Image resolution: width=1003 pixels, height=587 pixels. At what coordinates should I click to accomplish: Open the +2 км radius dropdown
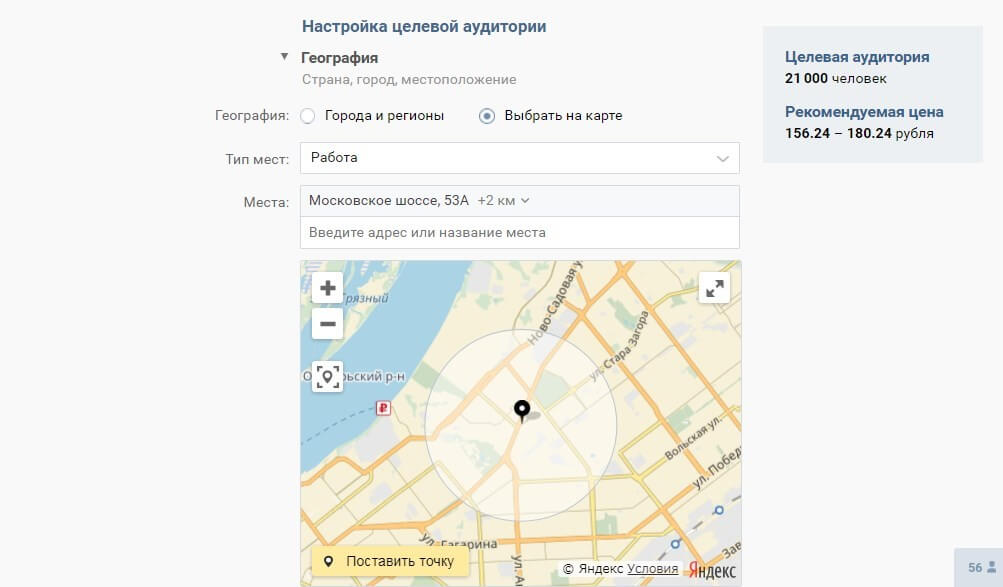pos(502,200)
